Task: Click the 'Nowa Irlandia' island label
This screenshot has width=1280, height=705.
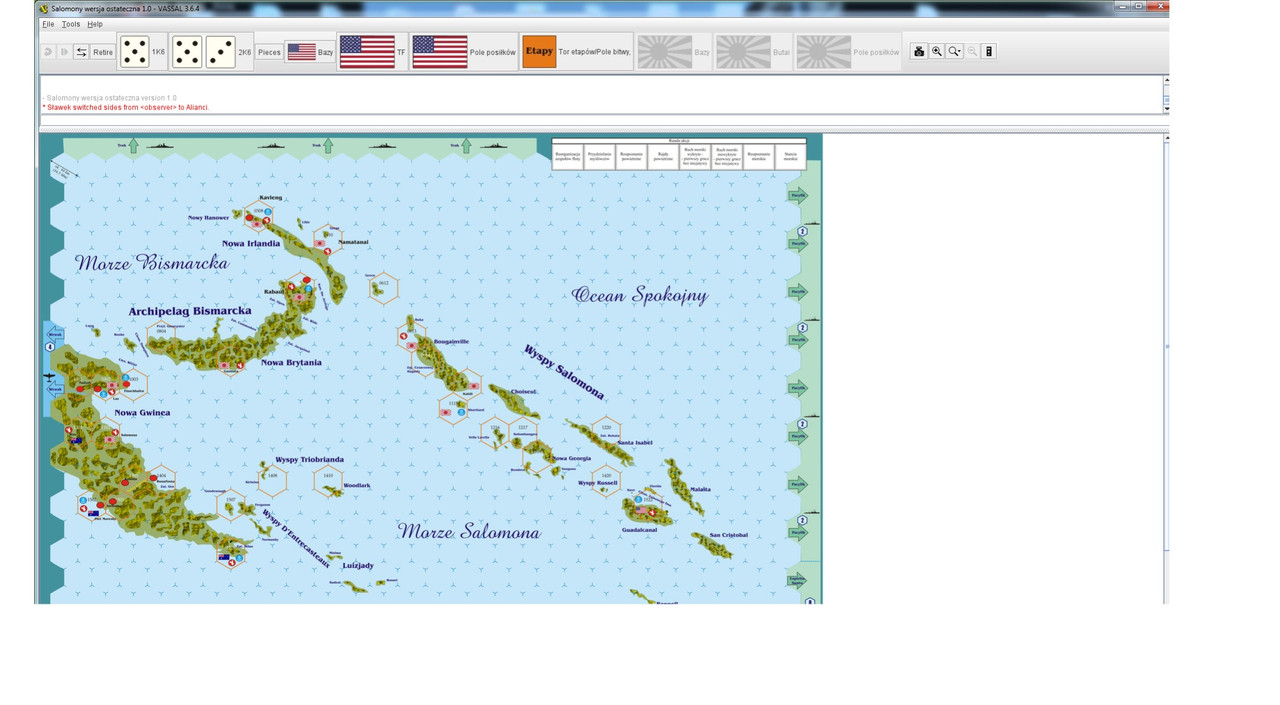Action: (251, 243)
